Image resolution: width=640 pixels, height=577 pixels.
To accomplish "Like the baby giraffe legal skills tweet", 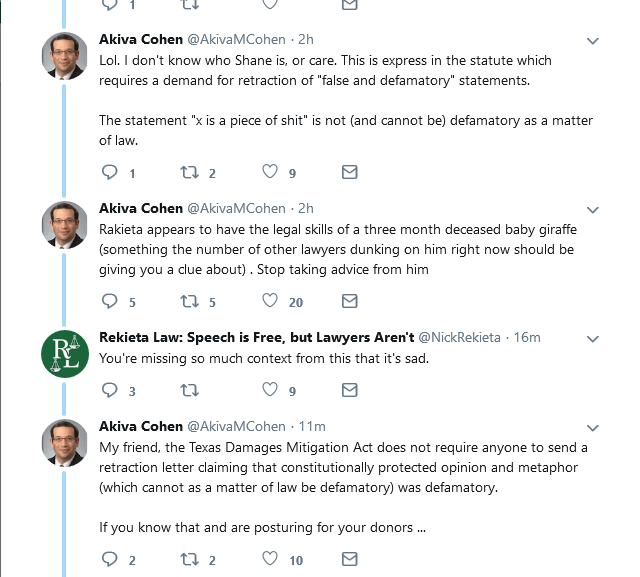I will [x=270, y=301].
